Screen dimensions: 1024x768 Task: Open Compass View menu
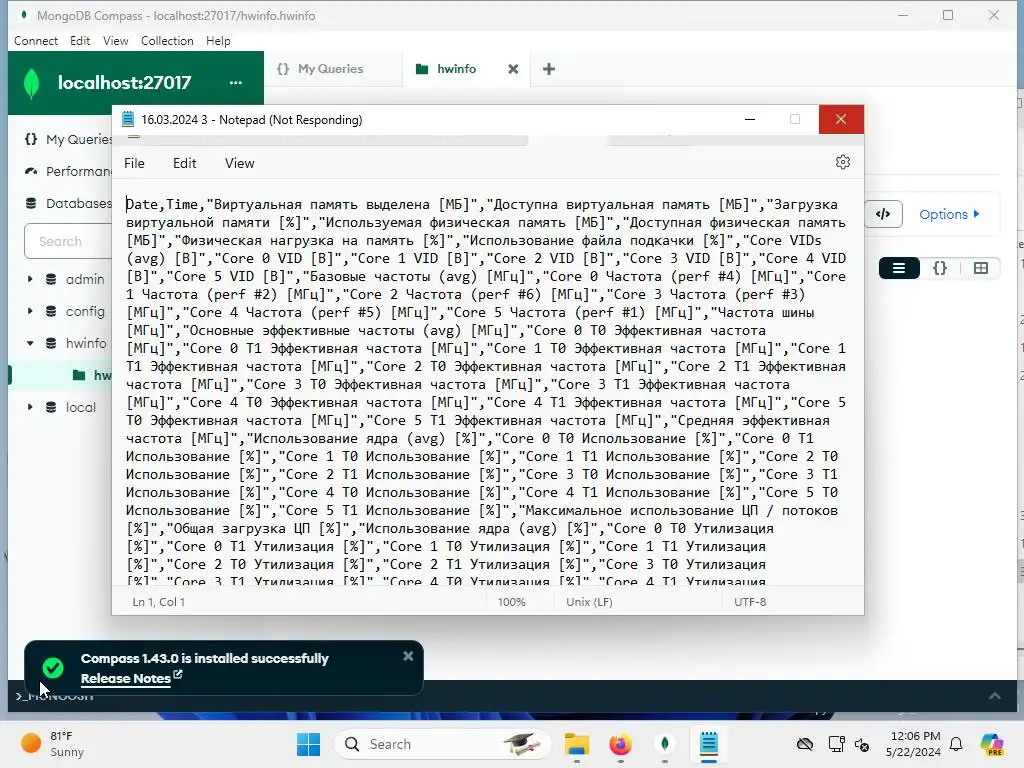pyautogui.click(x=116, y=40)
